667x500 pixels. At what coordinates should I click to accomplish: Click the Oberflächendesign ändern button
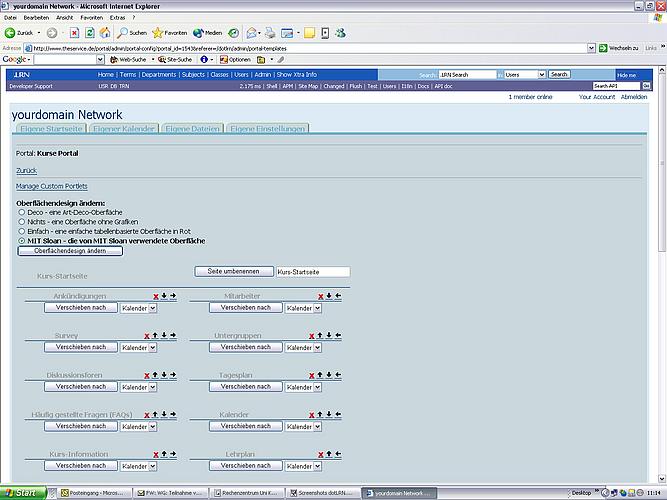(x=70, y=251)
